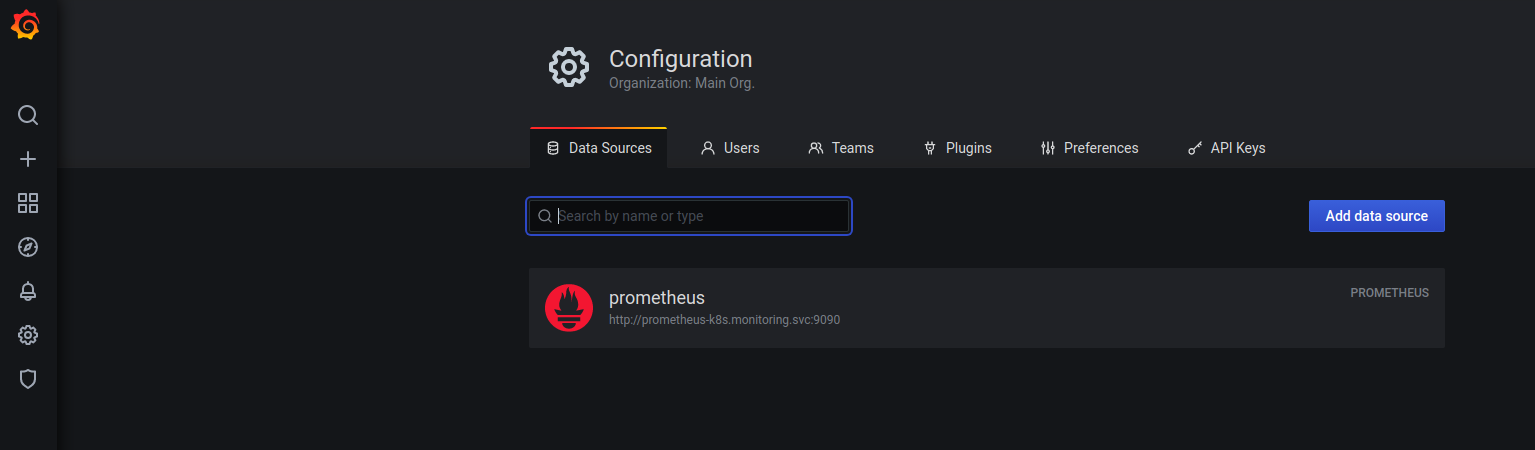Open the prometheus data source link
This screenshot has width=1535, height=450.
(x=657, y=298)
